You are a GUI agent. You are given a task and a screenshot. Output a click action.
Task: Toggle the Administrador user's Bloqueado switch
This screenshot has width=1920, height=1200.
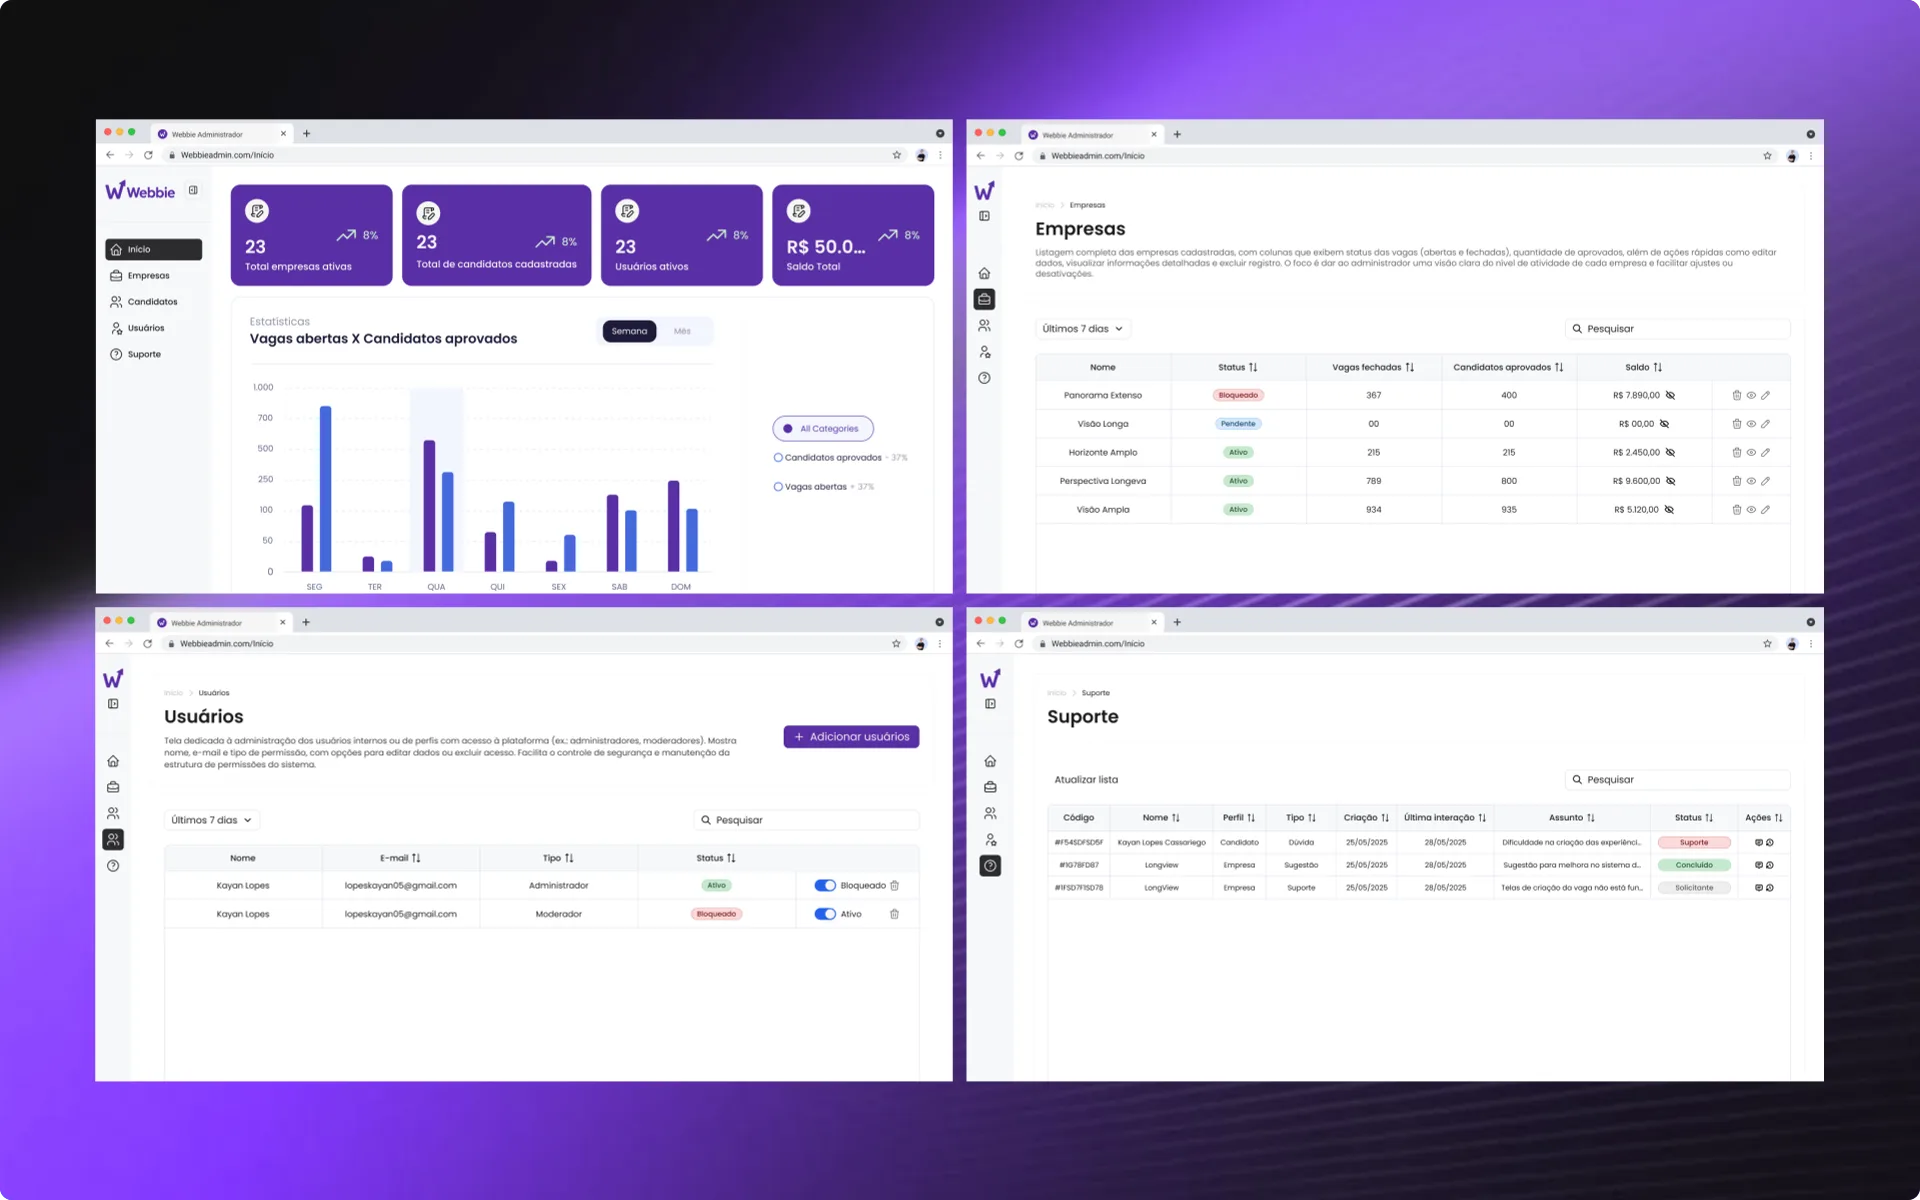(x=825, y=886)
